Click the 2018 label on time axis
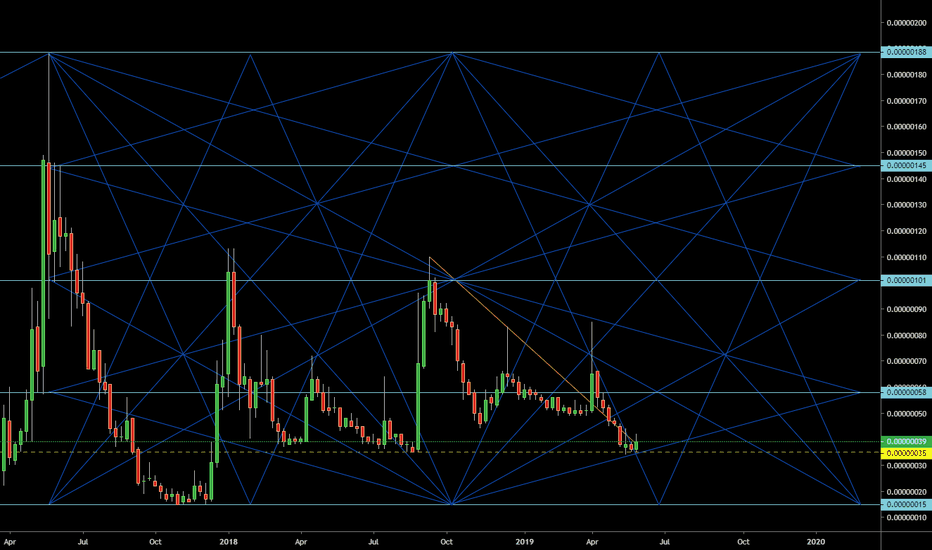 point(228,542)
